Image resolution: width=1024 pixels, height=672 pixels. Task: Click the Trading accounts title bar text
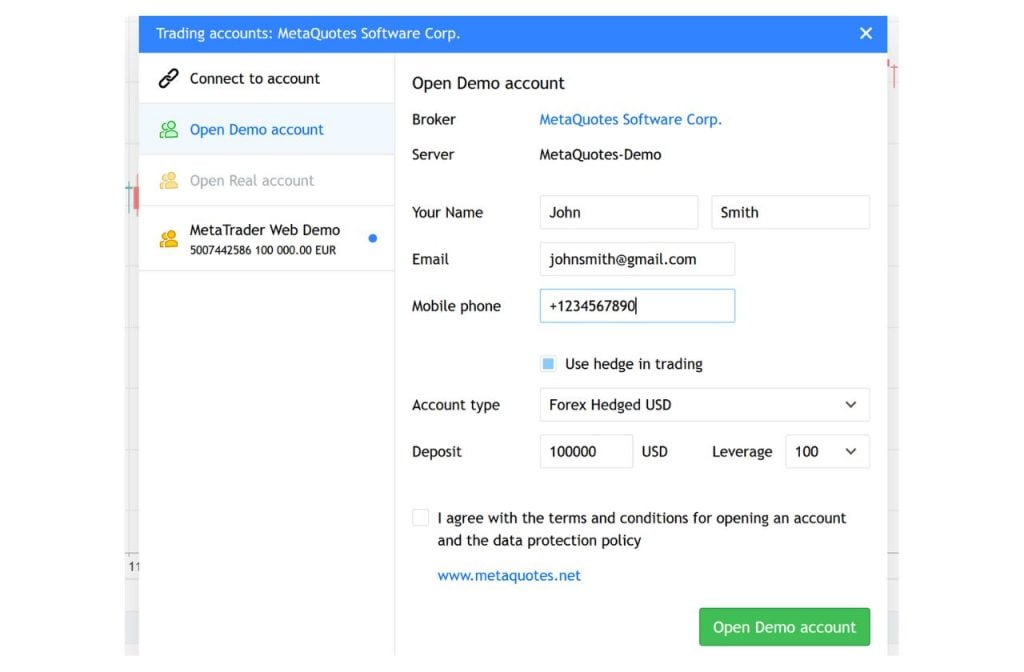pos(308,33)
